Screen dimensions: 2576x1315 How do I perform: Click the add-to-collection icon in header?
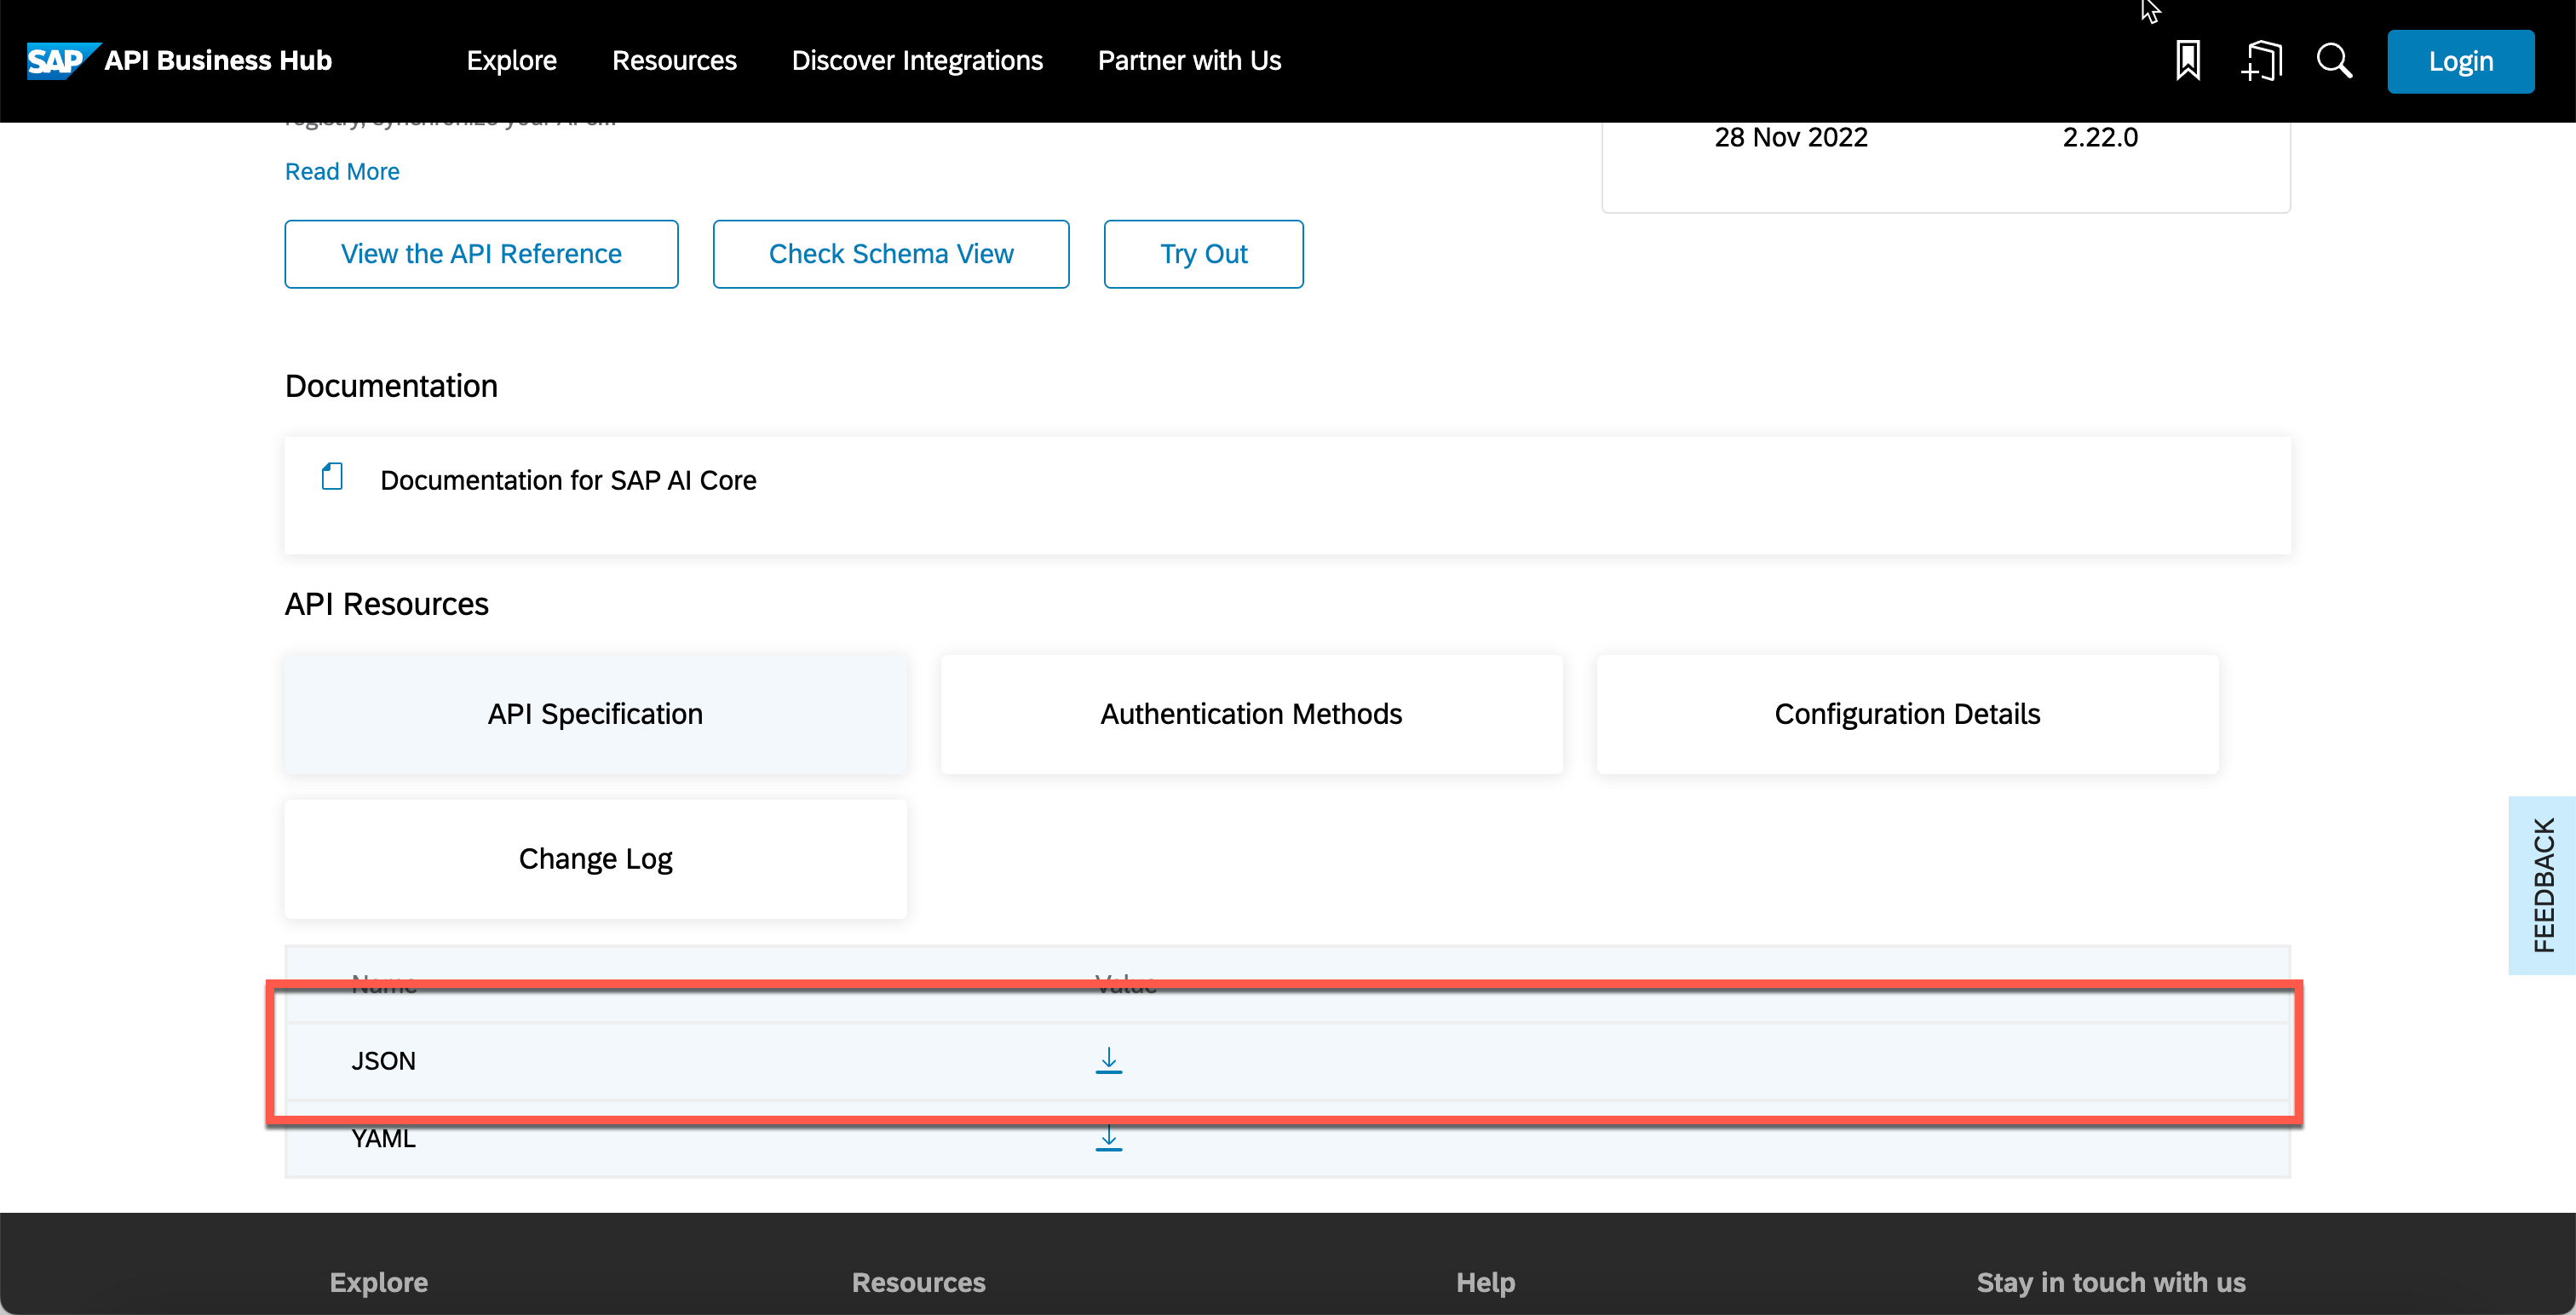pos(2261,61)
